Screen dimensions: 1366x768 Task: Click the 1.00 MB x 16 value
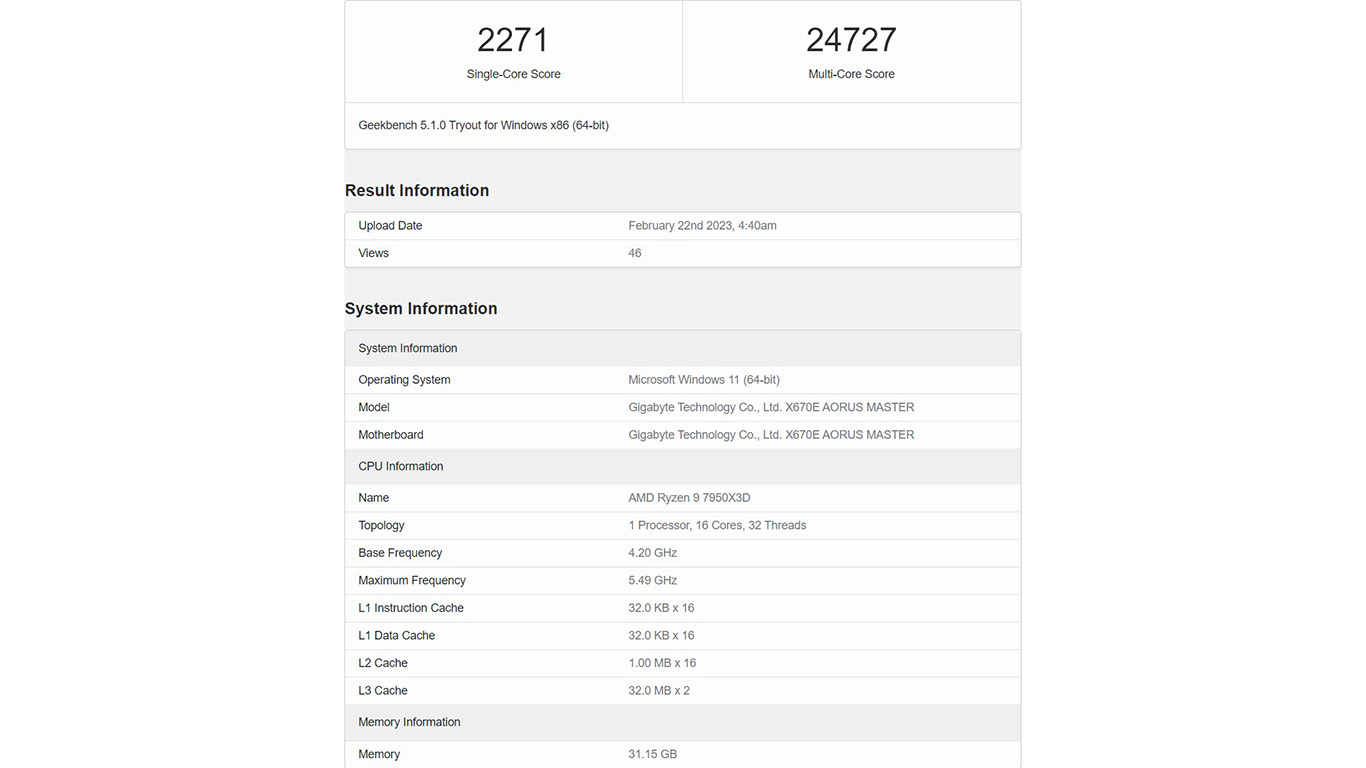662,663
